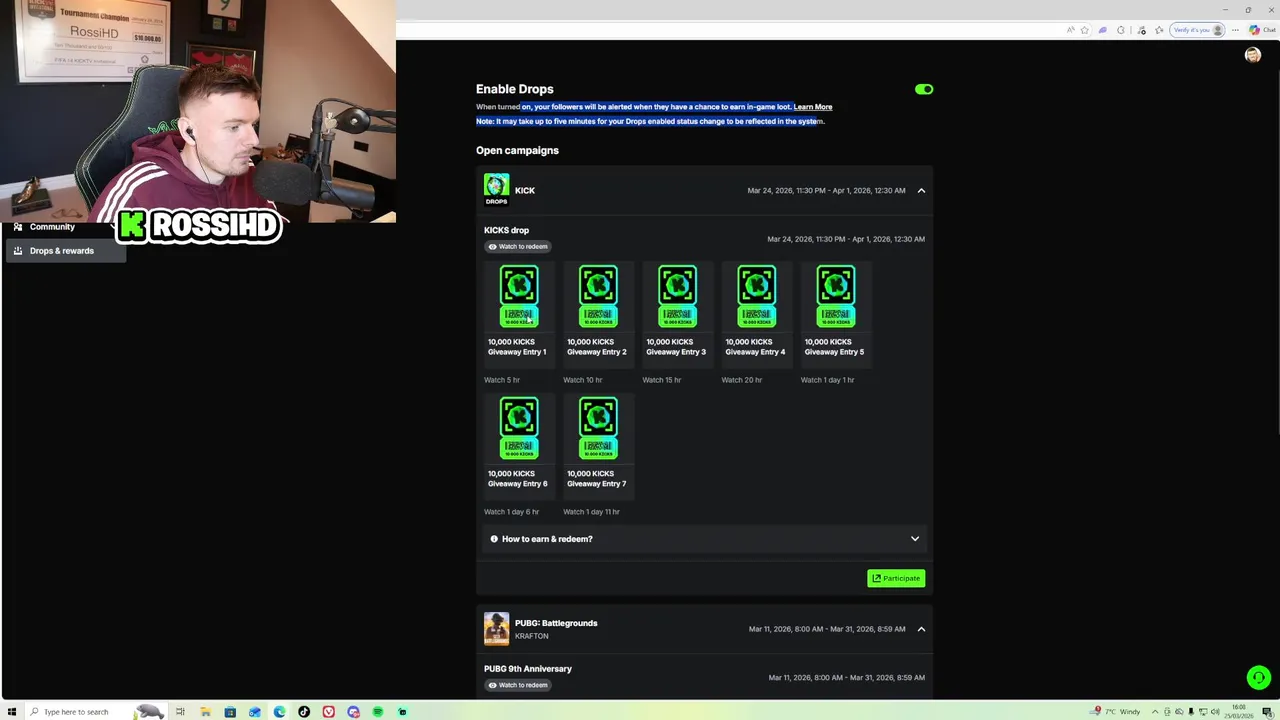Add this page to favorites
This screenshot has height=720, width=1280.
[x=1085, y=30]
